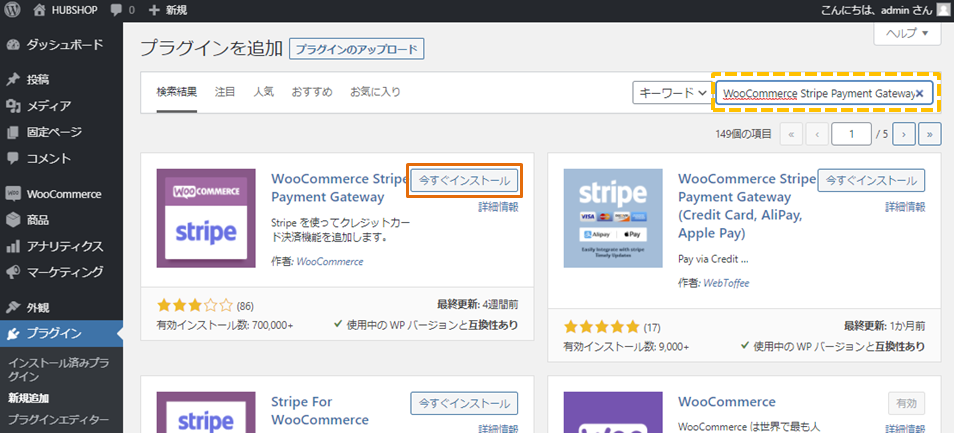Viewport: 954px width, 434px height.
Task: Open 詳細情報 for WebToffee Stripe plugin
Action: (x=905, y=207)
